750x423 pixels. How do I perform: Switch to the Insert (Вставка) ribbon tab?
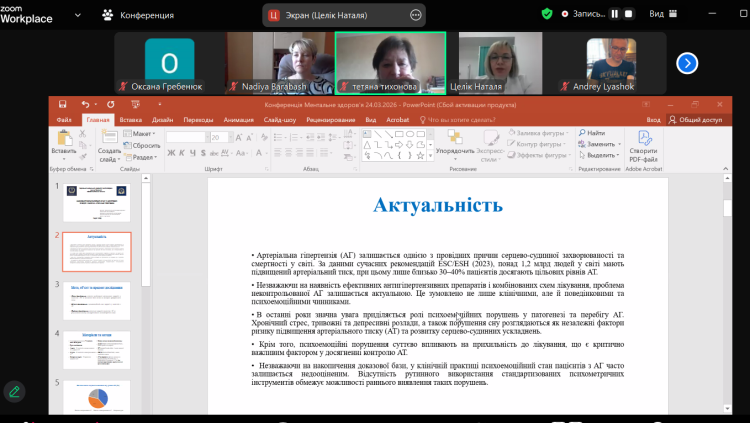[x=131, y=119]
